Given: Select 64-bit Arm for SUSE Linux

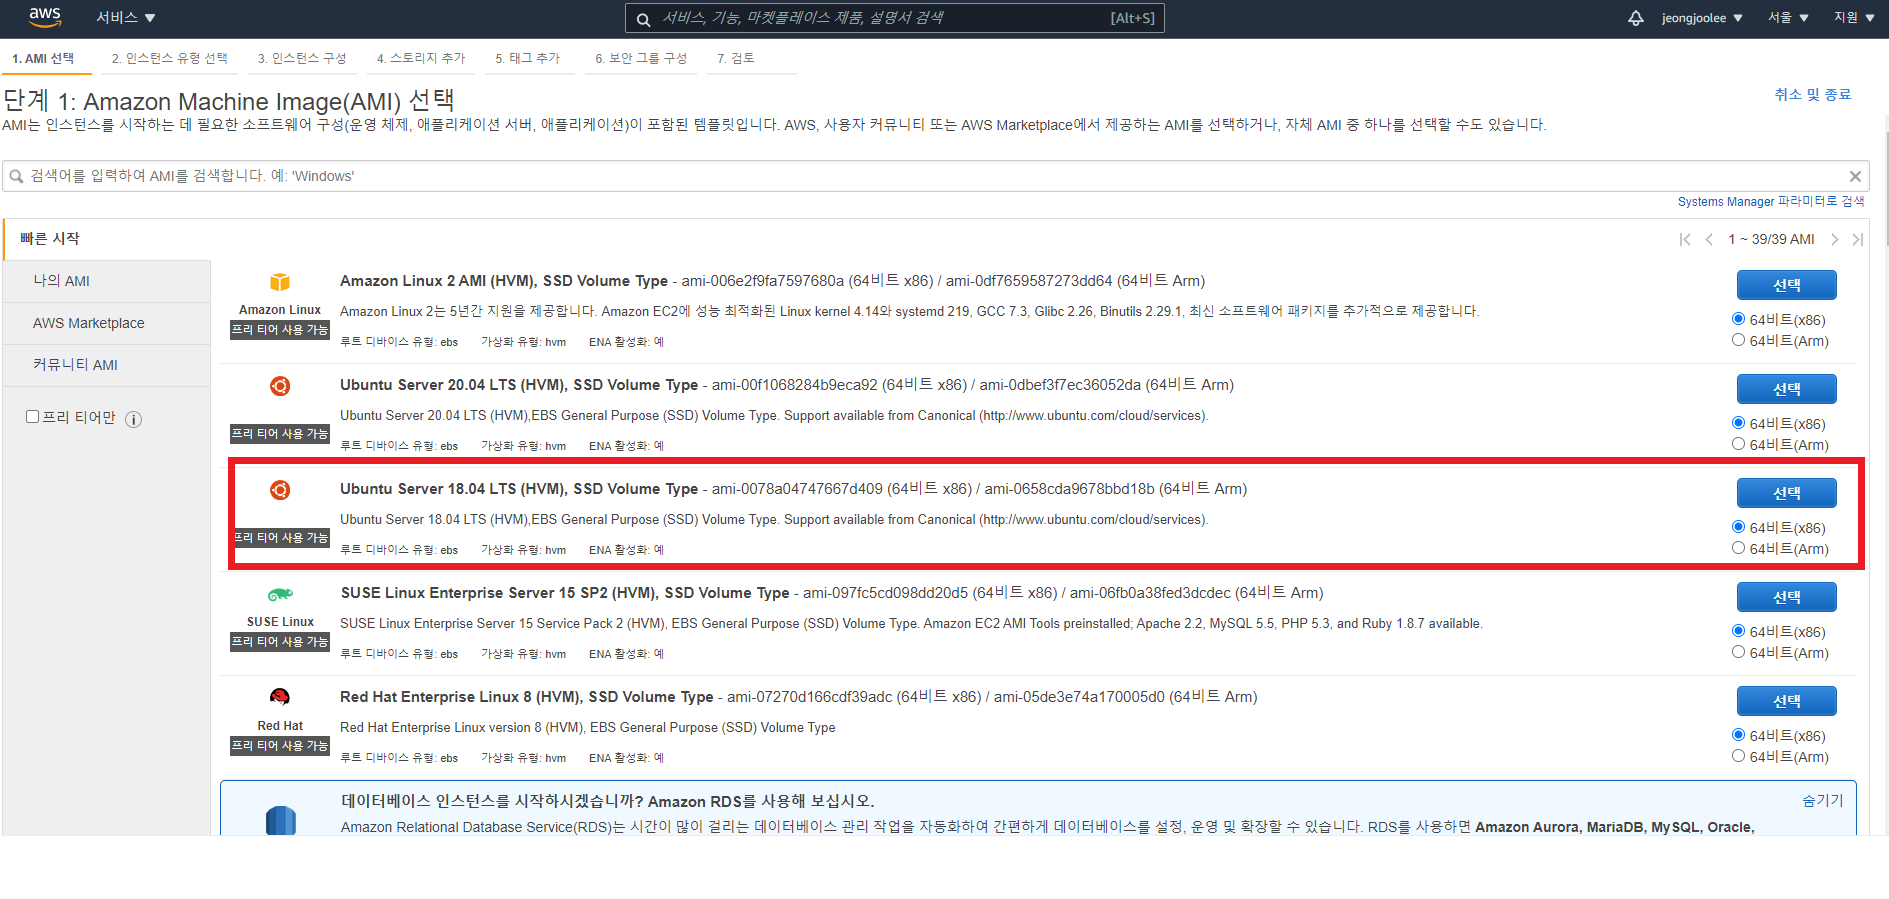Looking at the screenshot, I should coord(1738,652).
